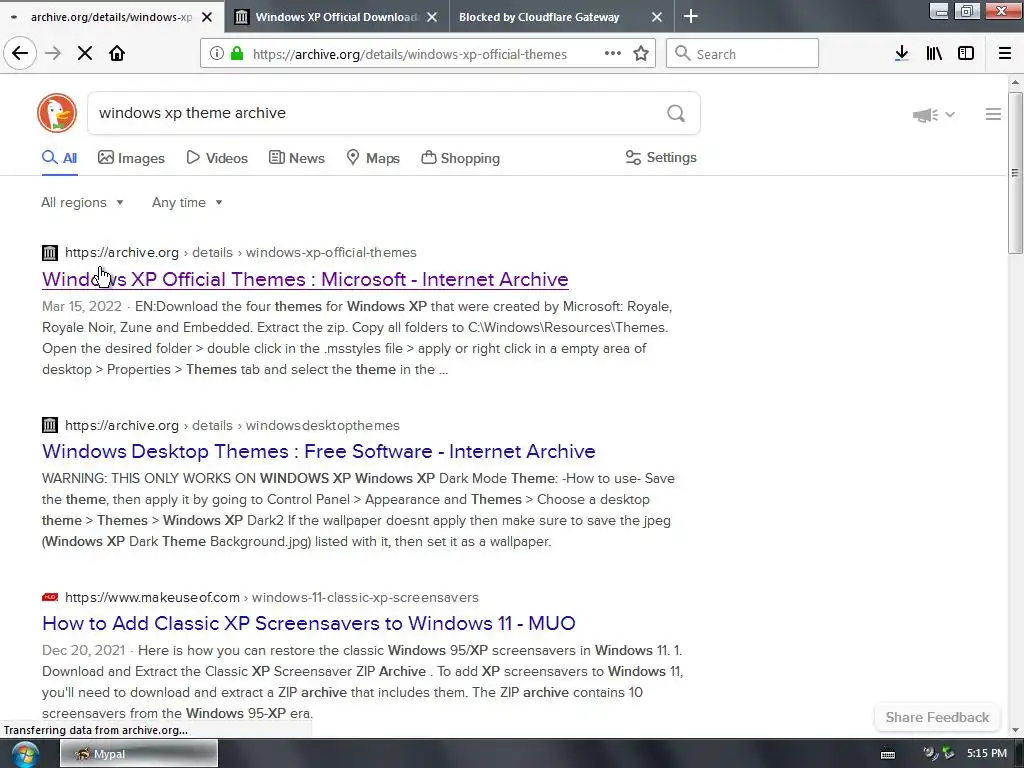This screenshot has width=1024, height=768.
Task: Stop loading the page
Action: [85, 54]
